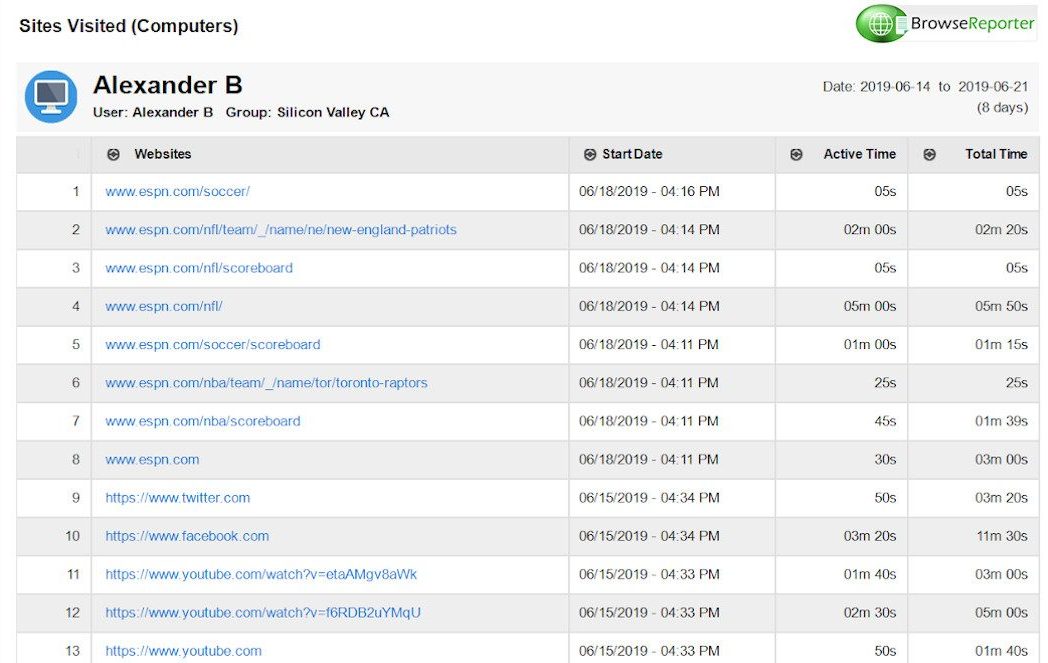Open the https://www.twitter.com link
Image resolution: width=1048 pixels, height=663 pixels.
pyautogui.click(x=177, y=497)
